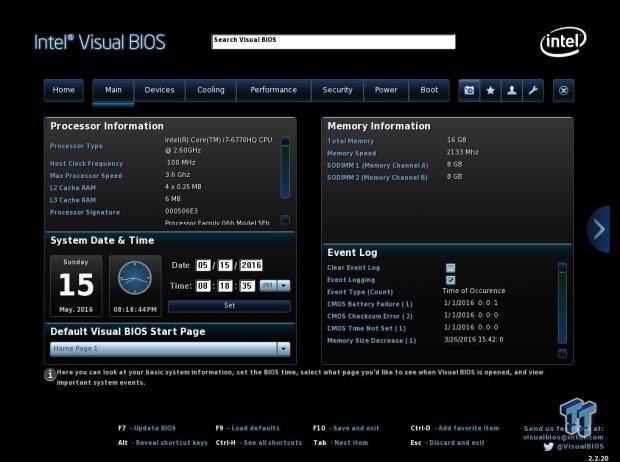Click the Tab Next item hint

click(340, 443)
